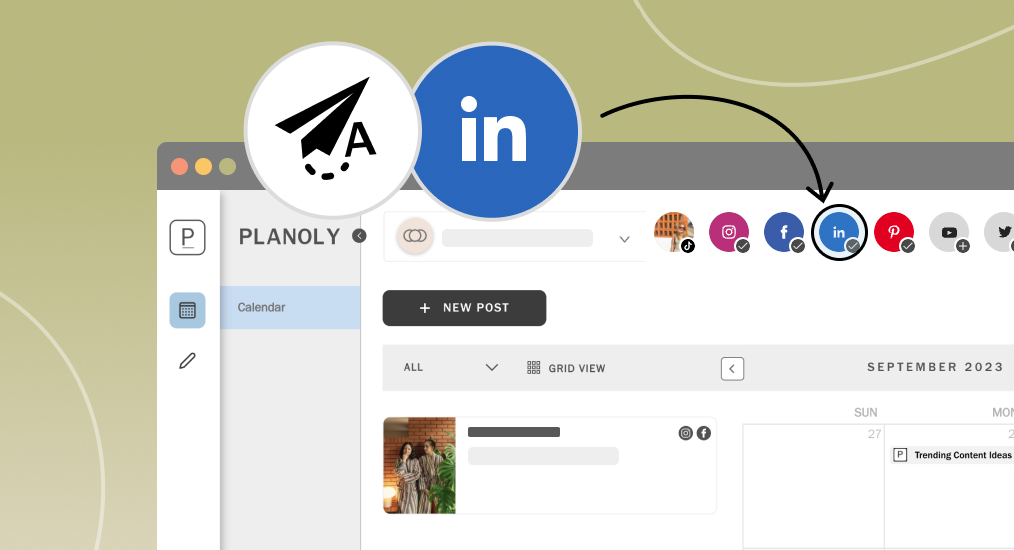Switch to Grid View
Screen dimensions: 1014x550
(566, 368)
